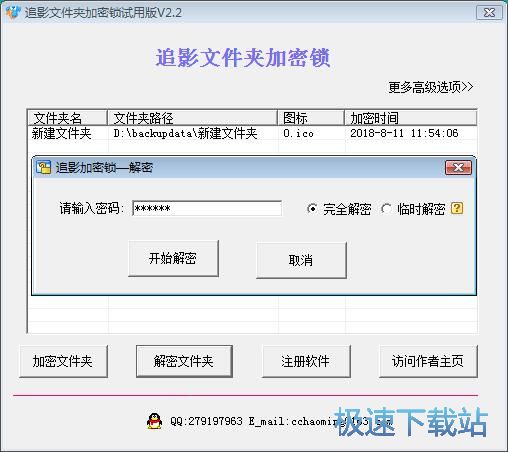The image size is (508, 452).
Task: Click the 文件夹路径 column header
Action: (x=192, y=117)
